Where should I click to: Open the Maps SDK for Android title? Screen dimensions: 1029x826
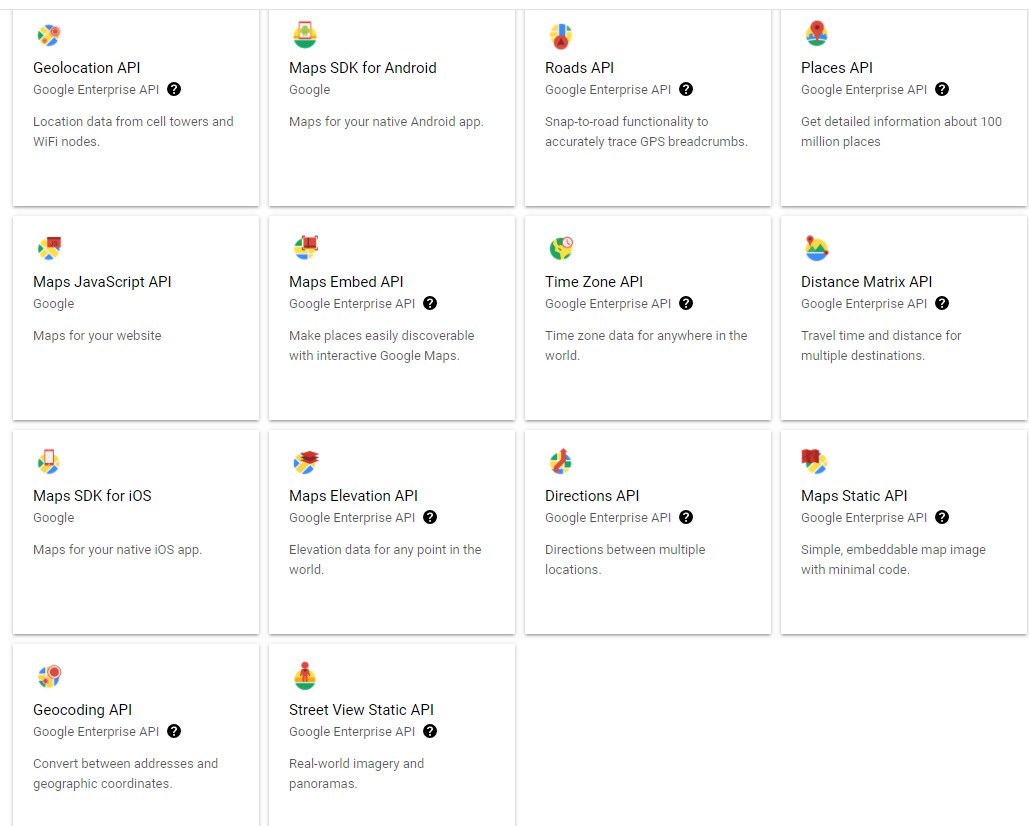(363, 68)
